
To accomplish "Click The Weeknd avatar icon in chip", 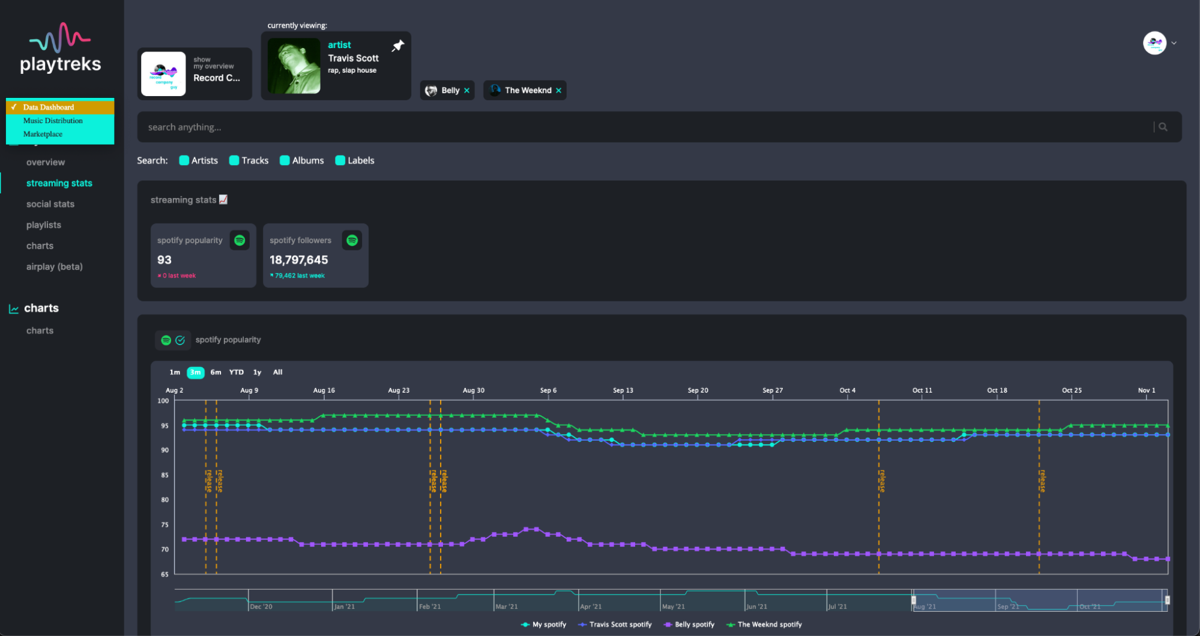I will tap(495, 90).
